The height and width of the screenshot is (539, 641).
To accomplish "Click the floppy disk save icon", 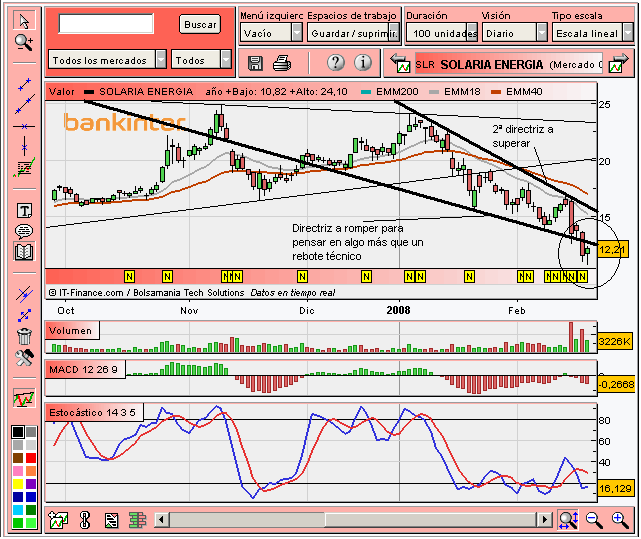I will point(256,63).
